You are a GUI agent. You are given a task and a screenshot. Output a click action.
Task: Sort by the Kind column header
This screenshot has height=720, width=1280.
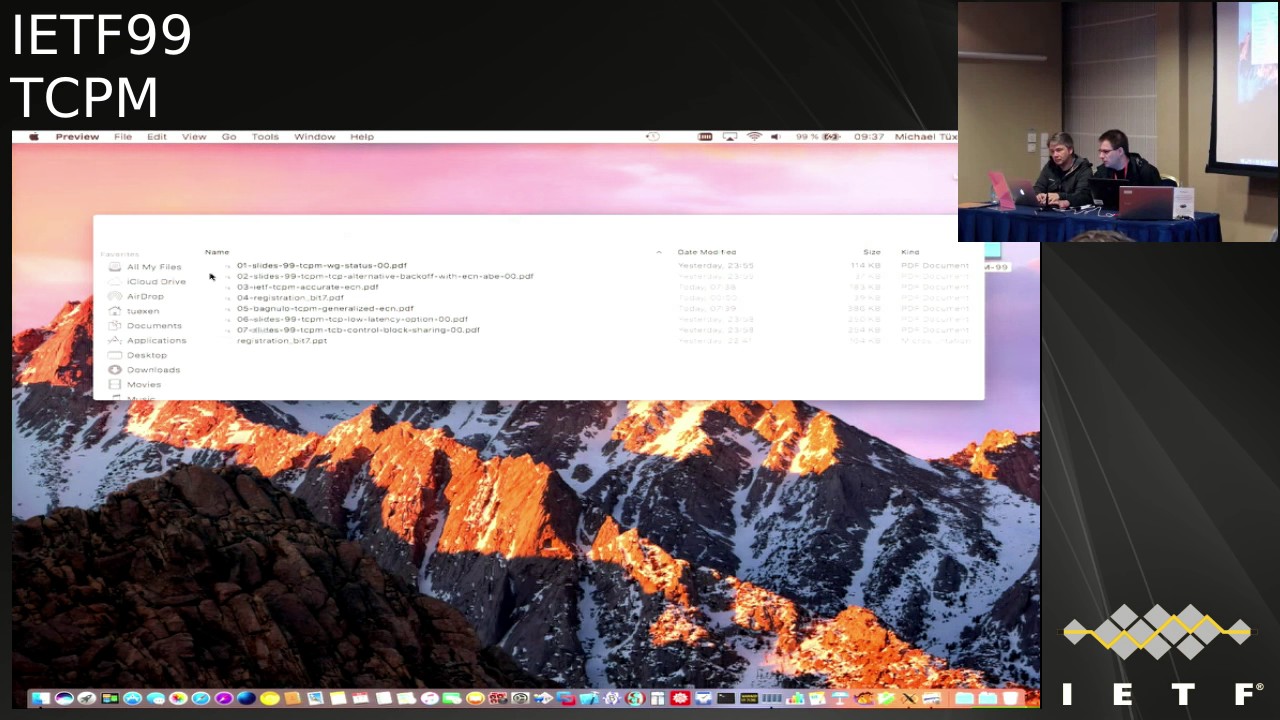pos(910,252)
